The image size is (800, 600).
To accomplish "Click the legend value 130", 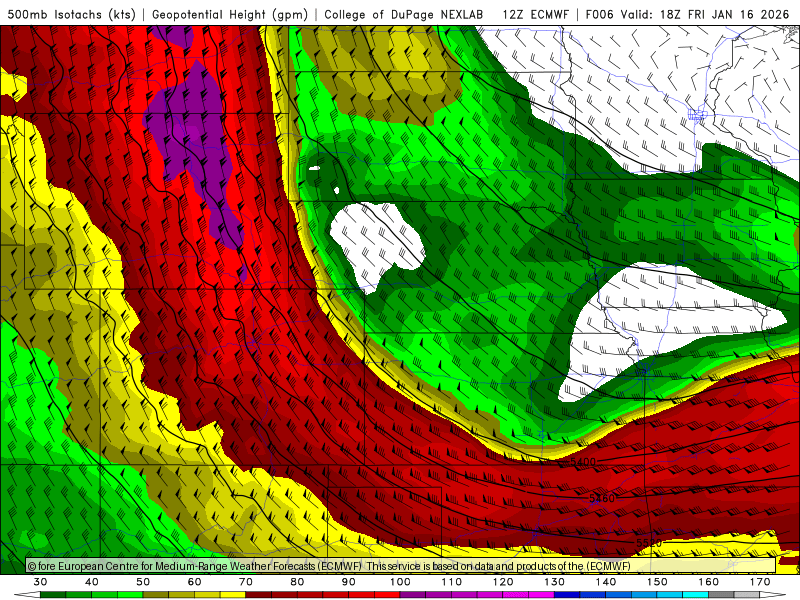I will pos(555,582).
